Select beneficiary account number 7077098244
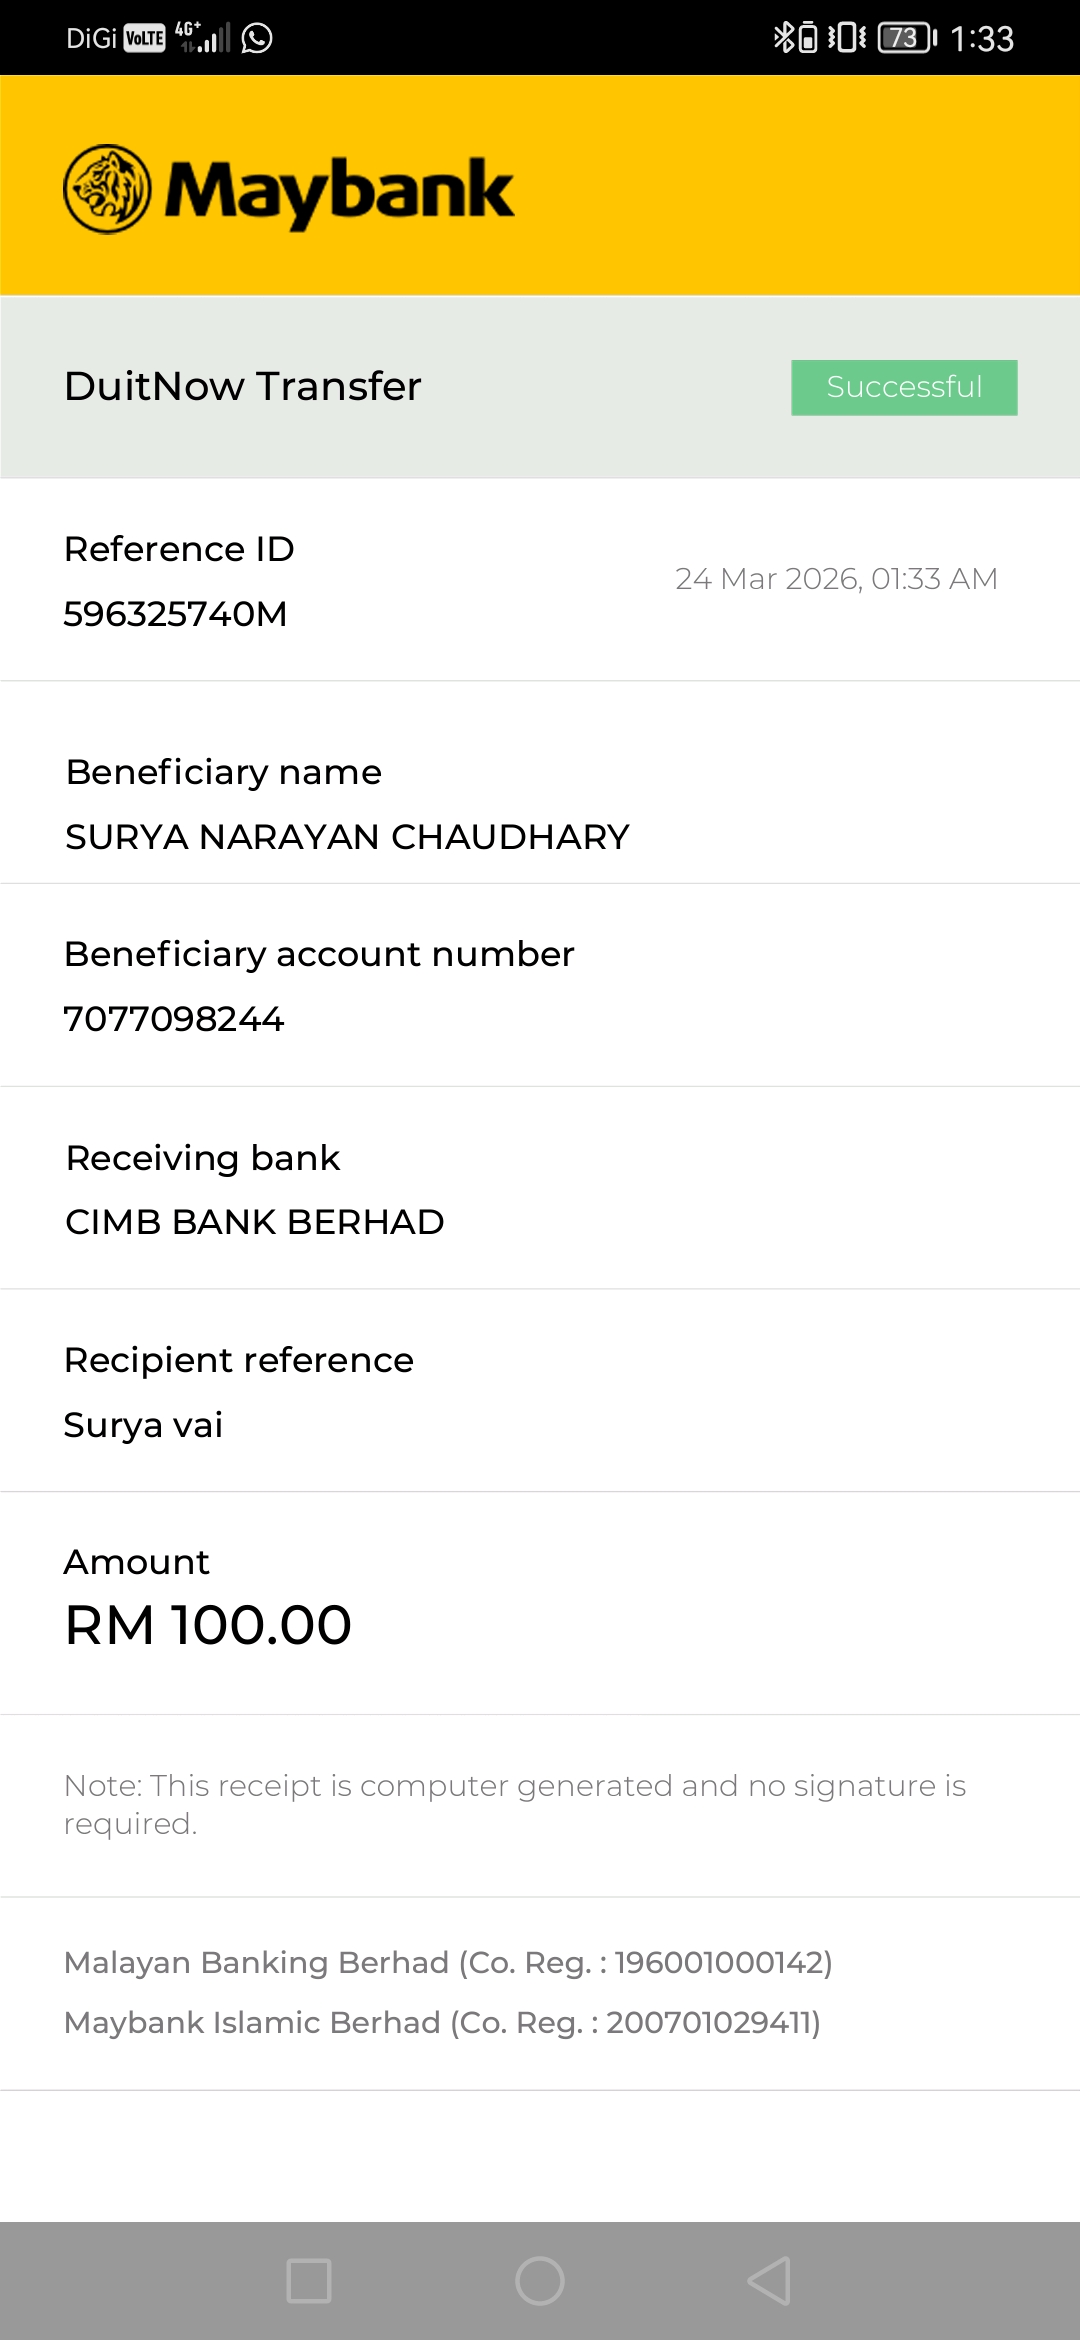This screenshot has width=1080, height=2340. 174,1019
